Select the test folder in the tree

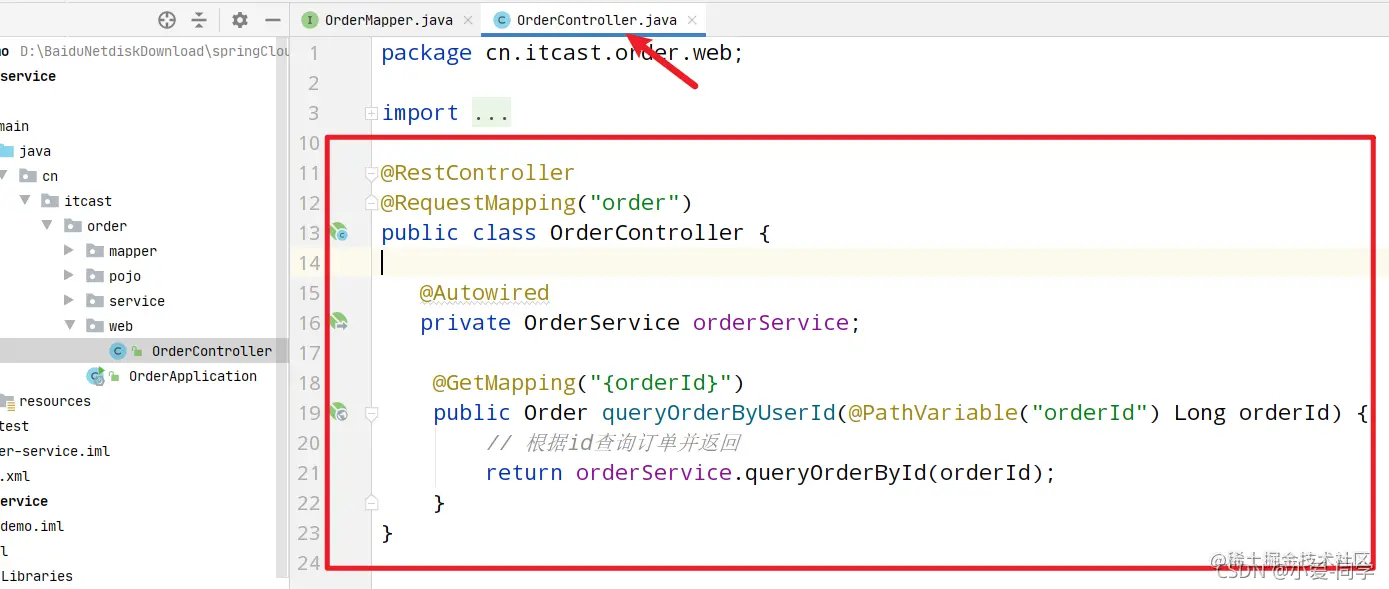(x=14, y=426)
